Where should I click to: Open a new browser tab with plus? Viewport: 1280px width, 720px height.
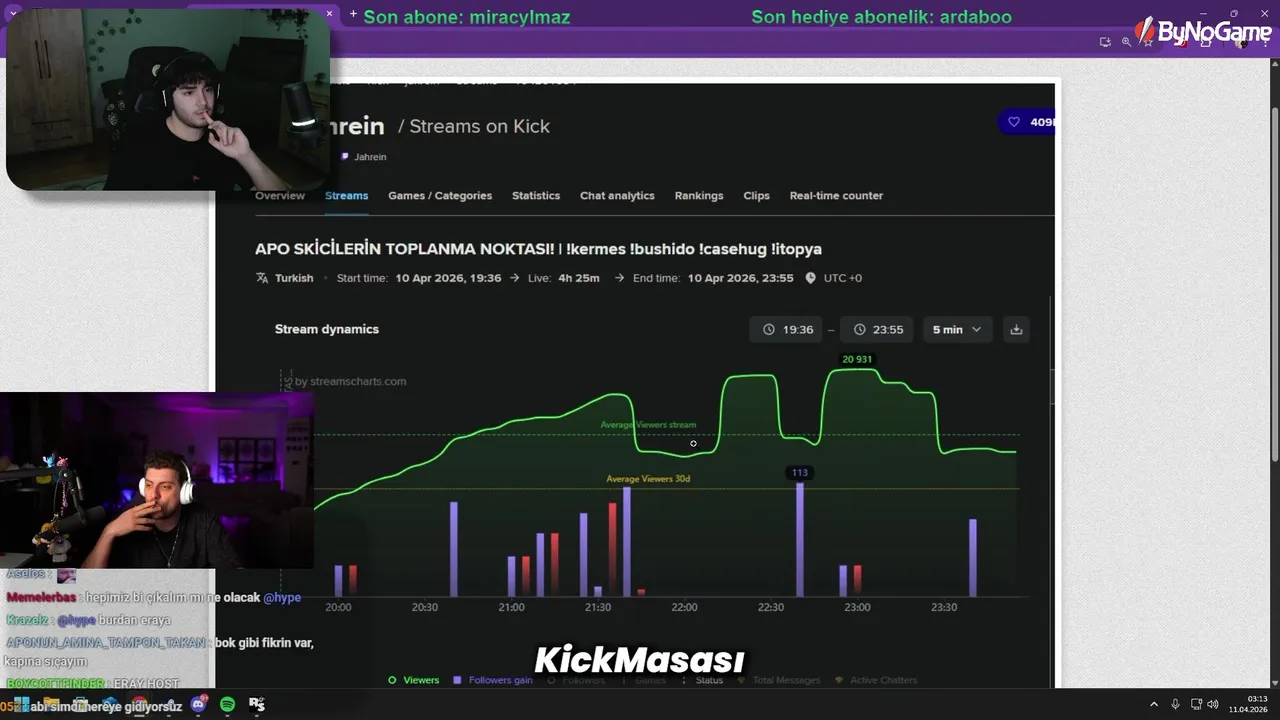coord(353,14)
